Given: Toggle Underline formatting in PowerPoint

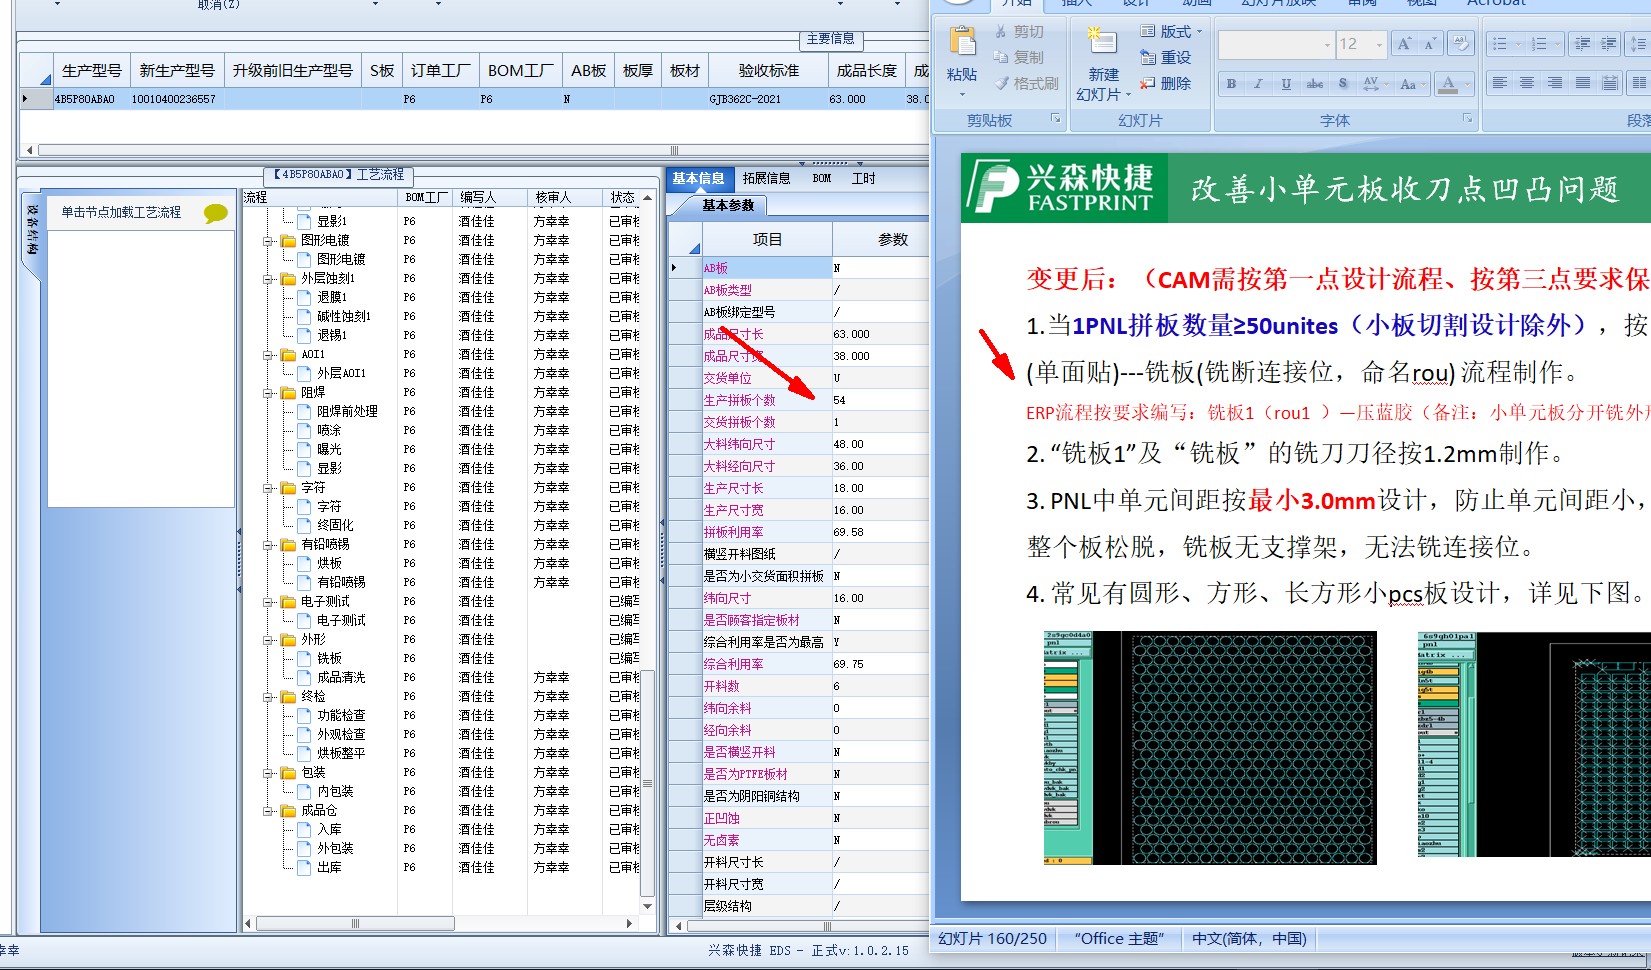Looking at the screenshot, I should (1286, 84).
